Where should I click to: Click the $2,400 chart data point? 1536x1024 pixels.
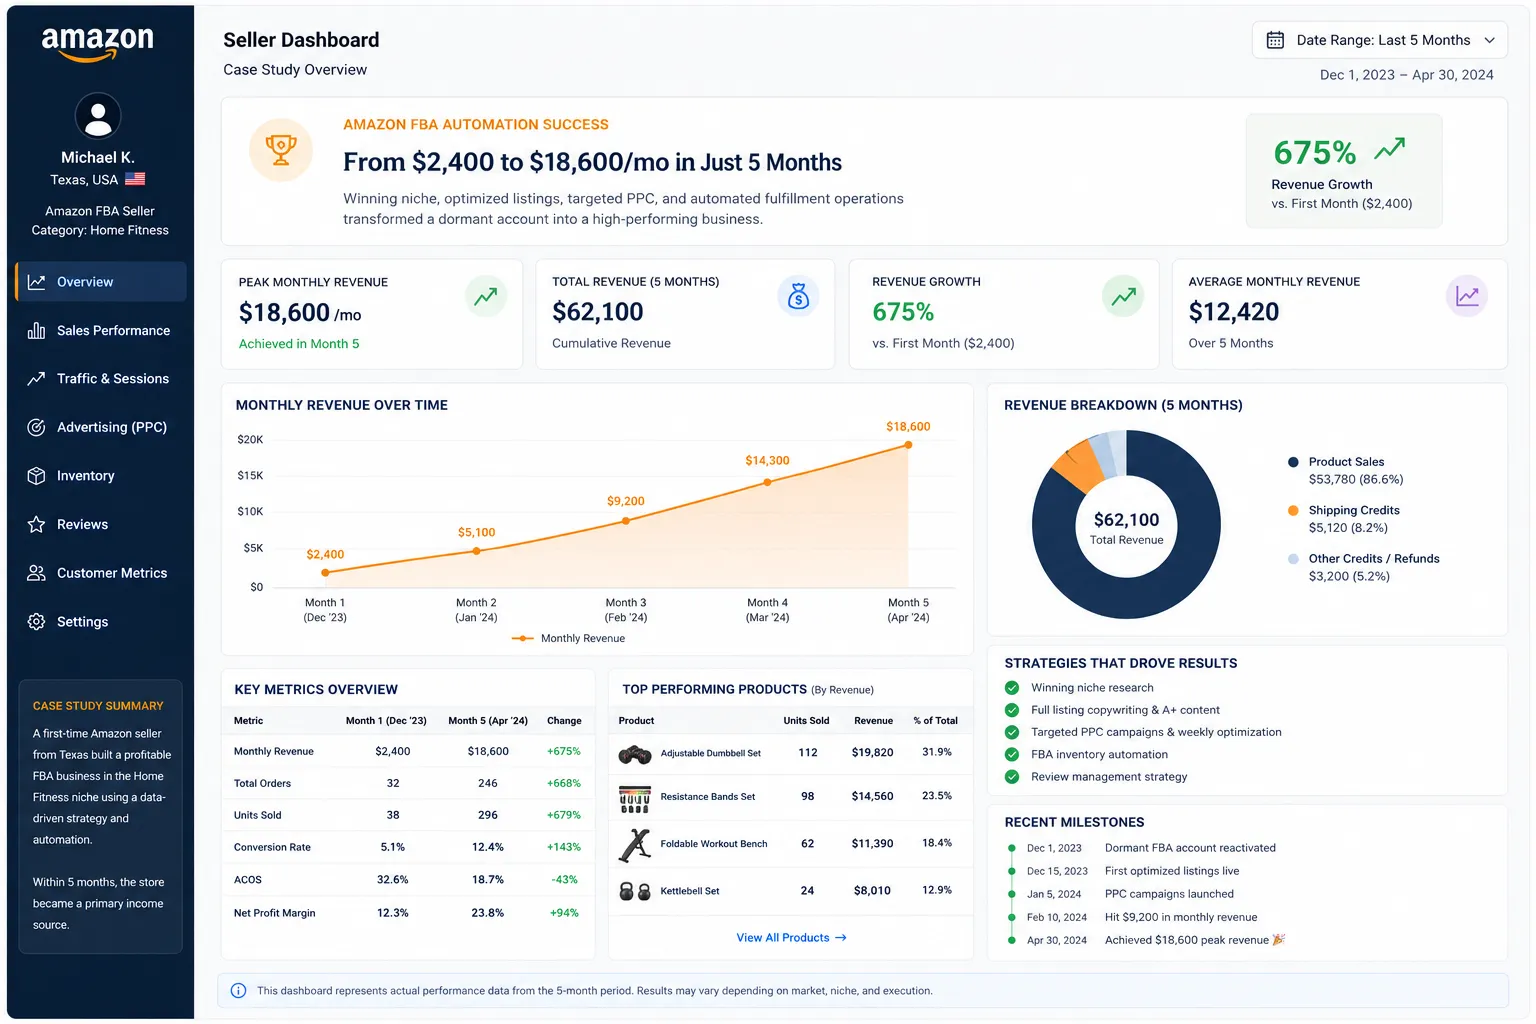click(x=325, y=573)
